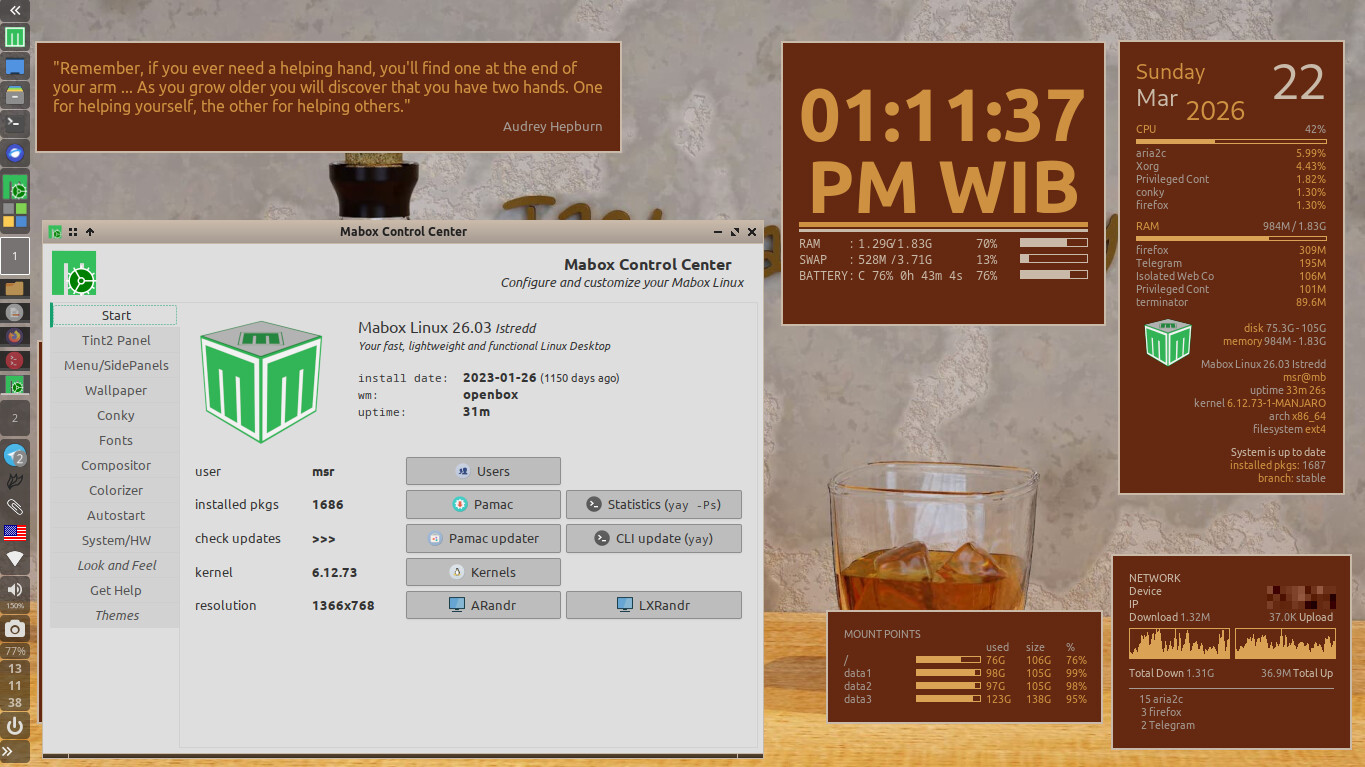
Task: Click the volume speaker icon
Action: pyautogui.click(x=15, y=588)
